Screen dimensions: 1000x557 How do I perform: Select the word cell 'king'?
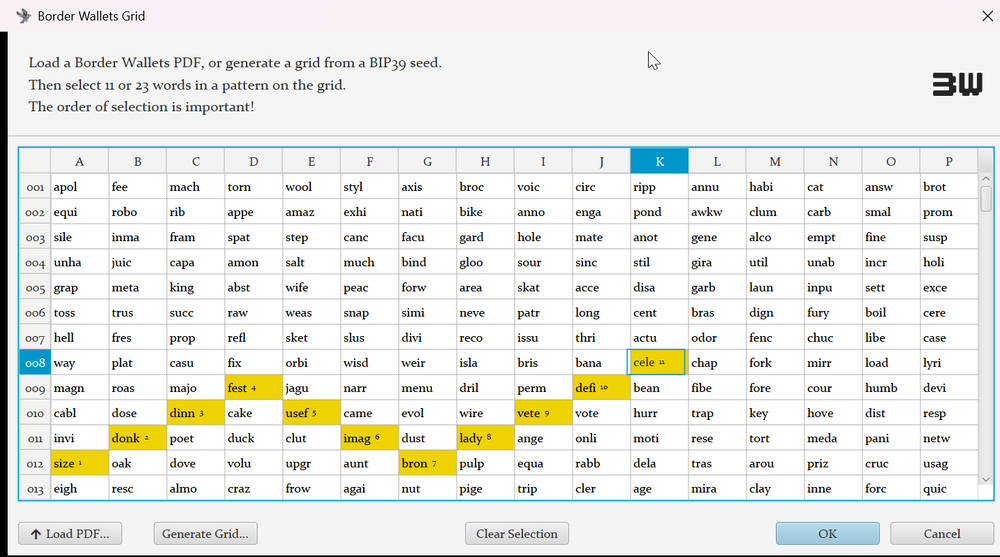196,288
